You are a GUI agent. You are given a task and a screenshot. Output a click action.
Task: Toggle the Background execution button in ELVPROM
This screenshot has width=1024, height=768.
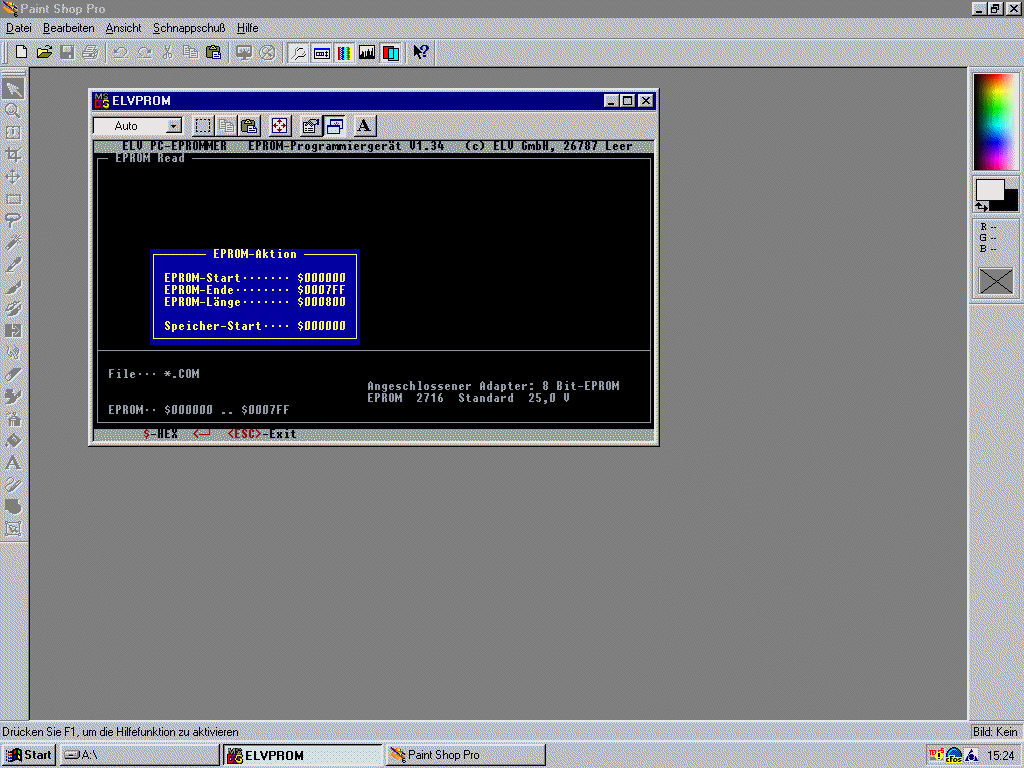tap(334, 126)
